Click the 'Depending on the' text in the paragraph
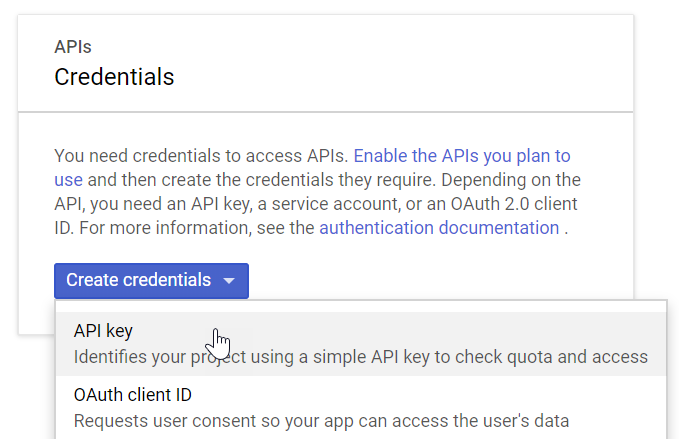The image size is (679, 439). pos(511,180)
